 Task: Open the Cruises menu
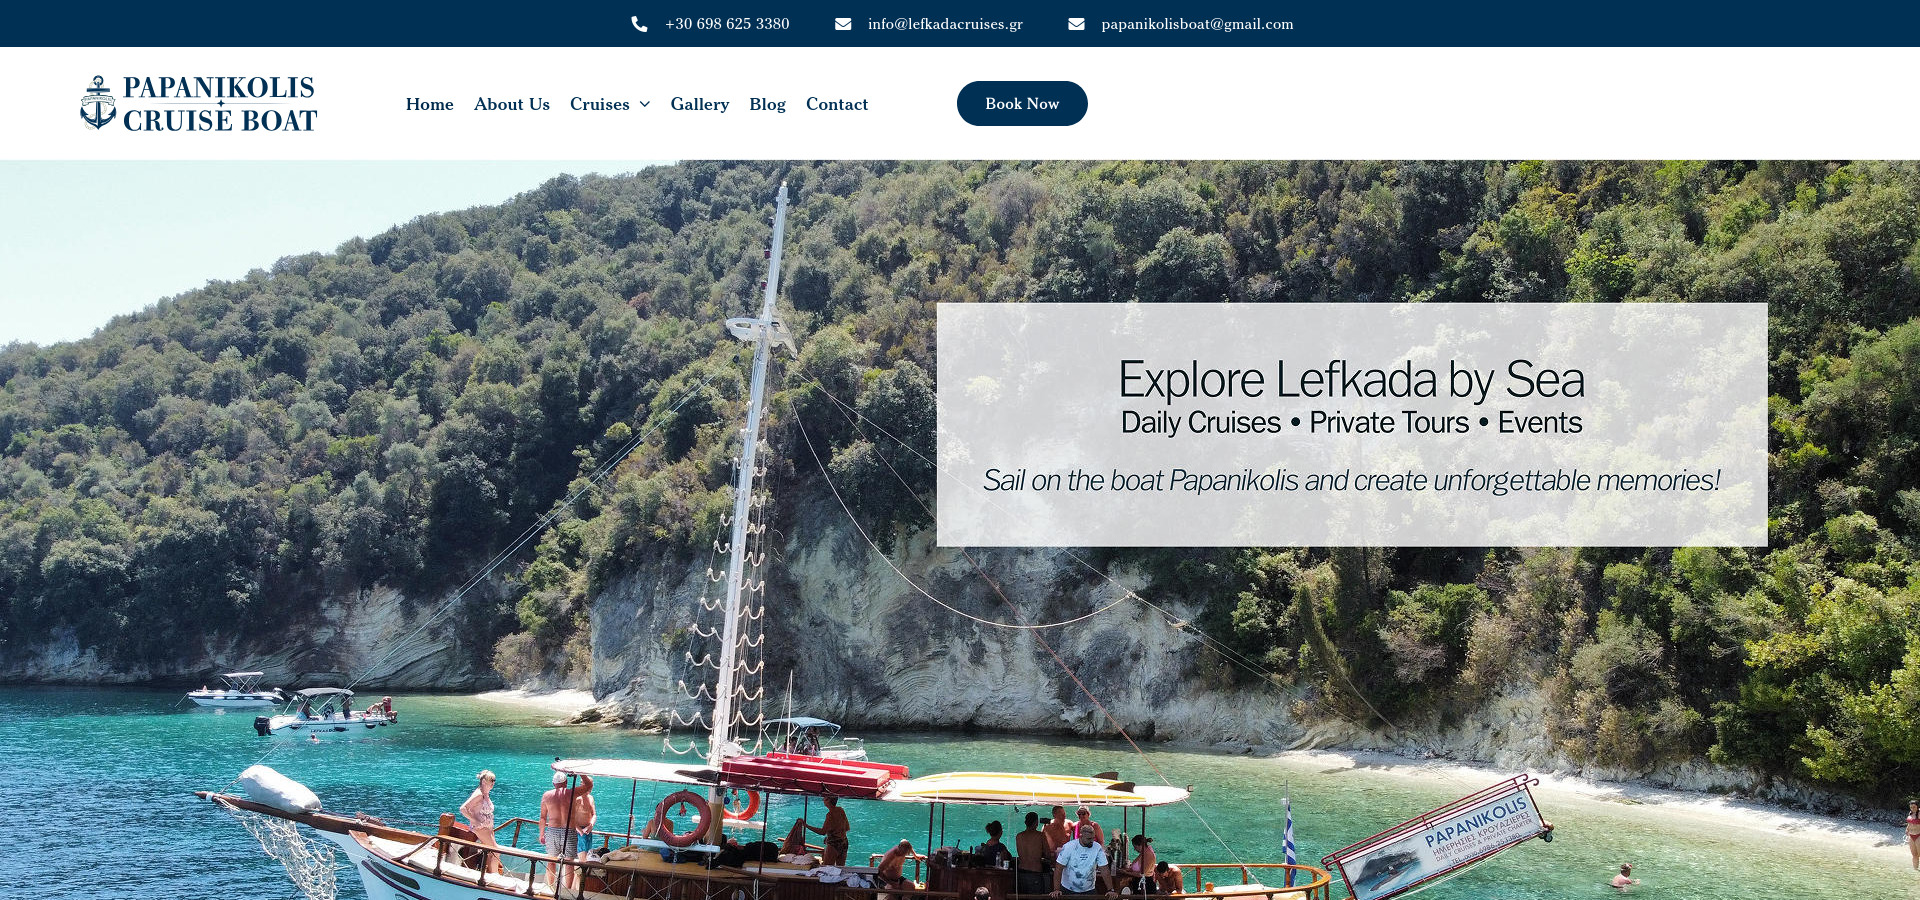pyautogui.click(x=600, y=104)
